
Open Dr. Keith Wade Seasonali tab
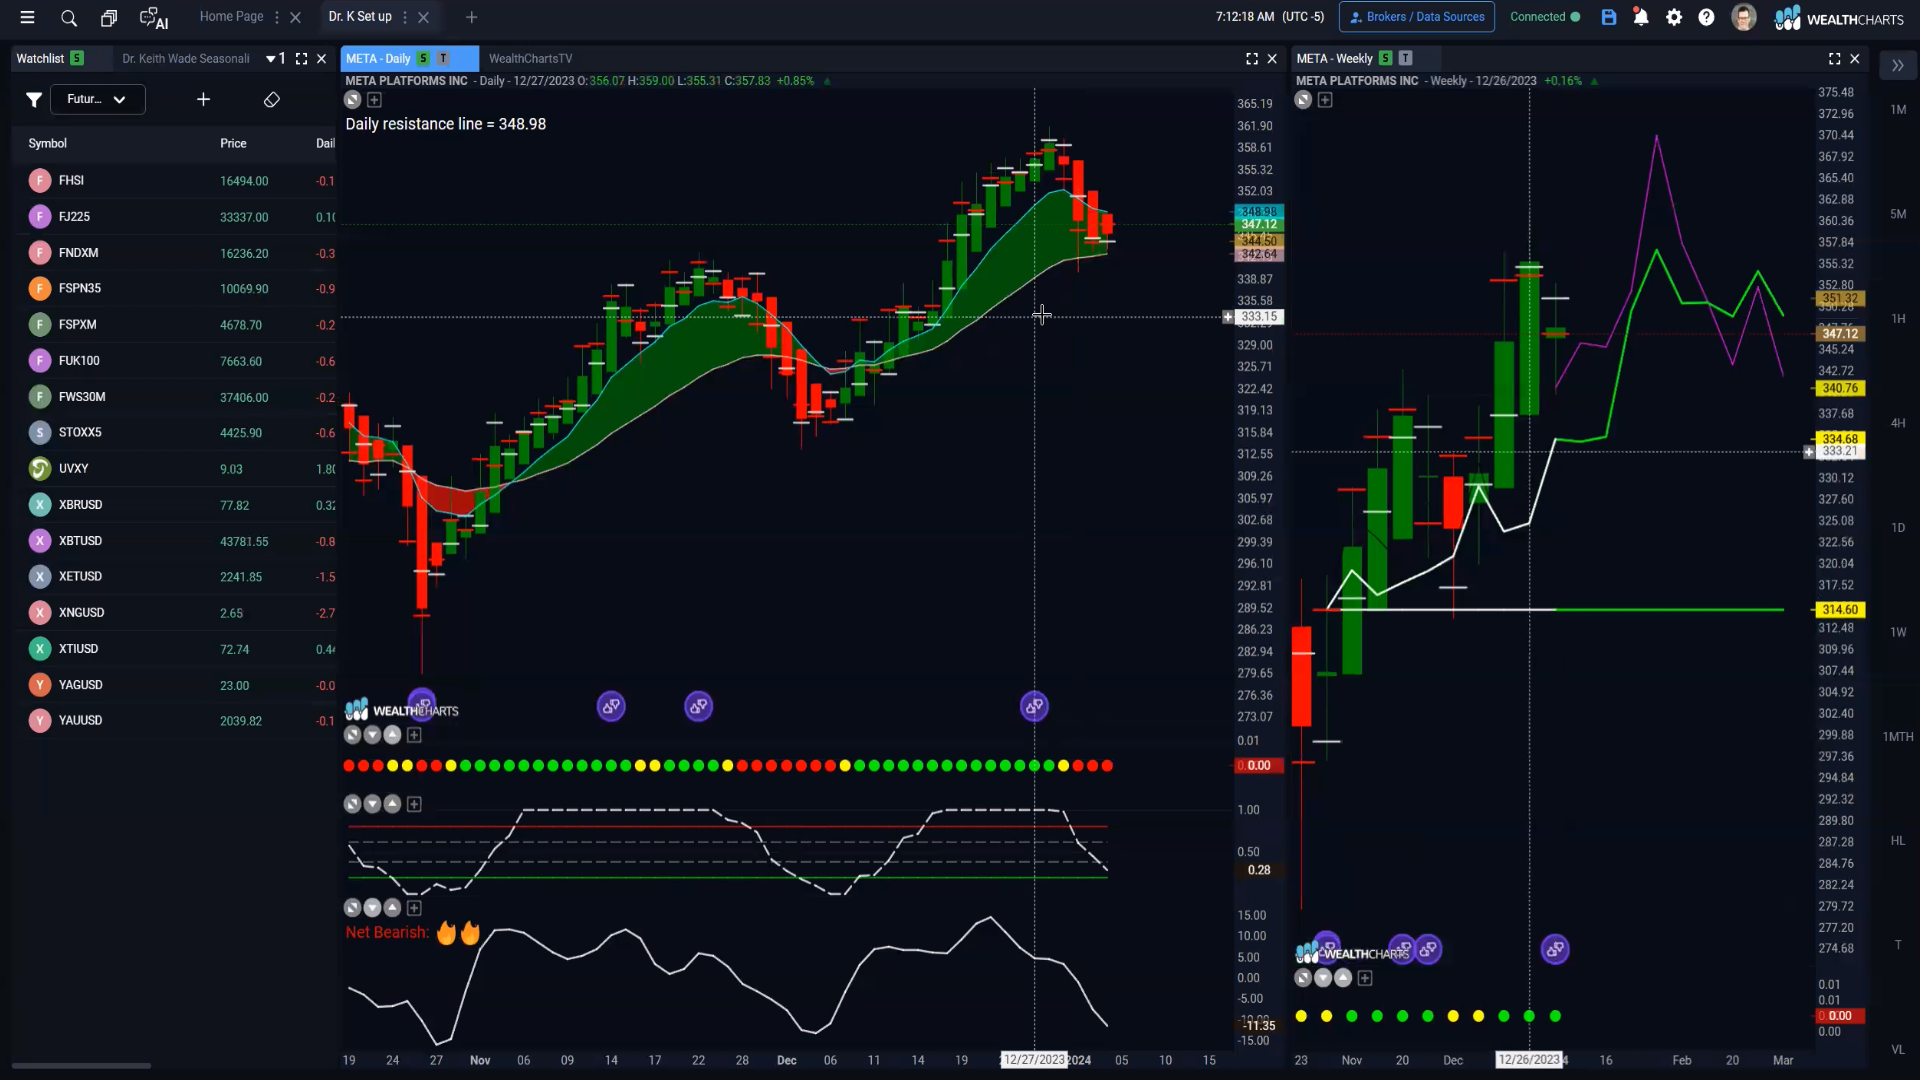tap(186, 59)
